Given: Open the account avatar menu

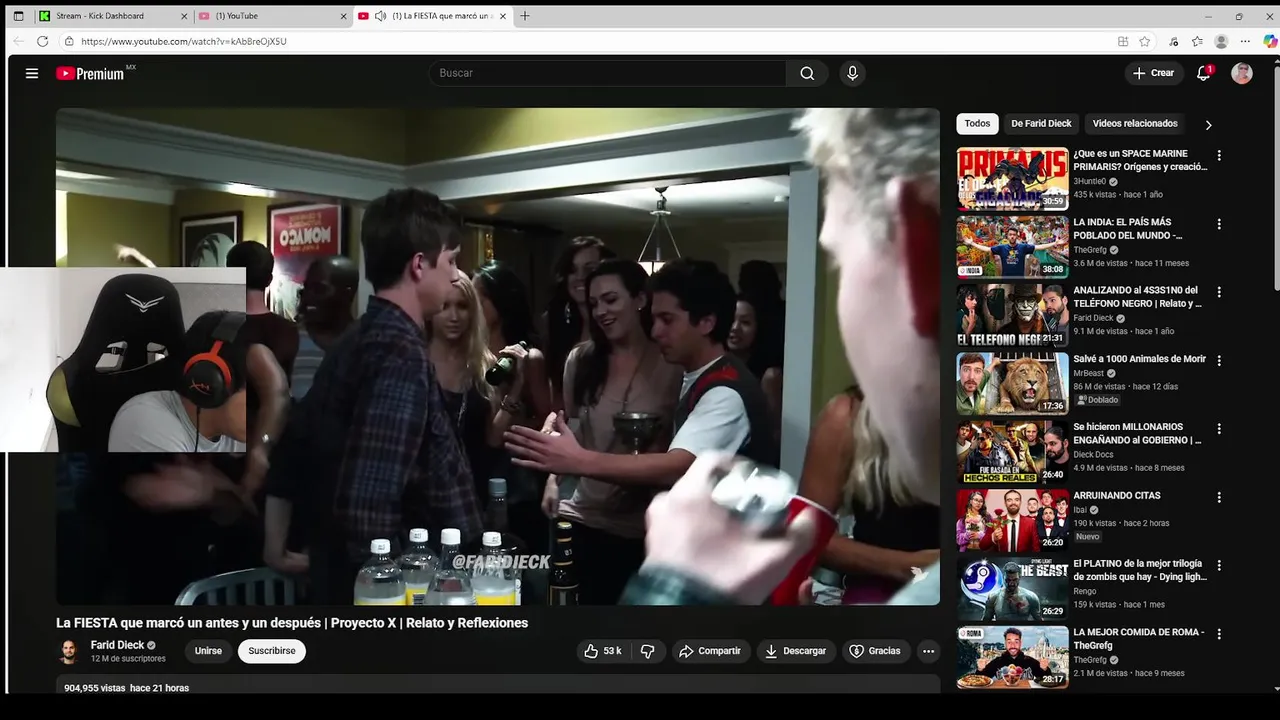Looking at the screenshot, I should (x=1242, y=73).
